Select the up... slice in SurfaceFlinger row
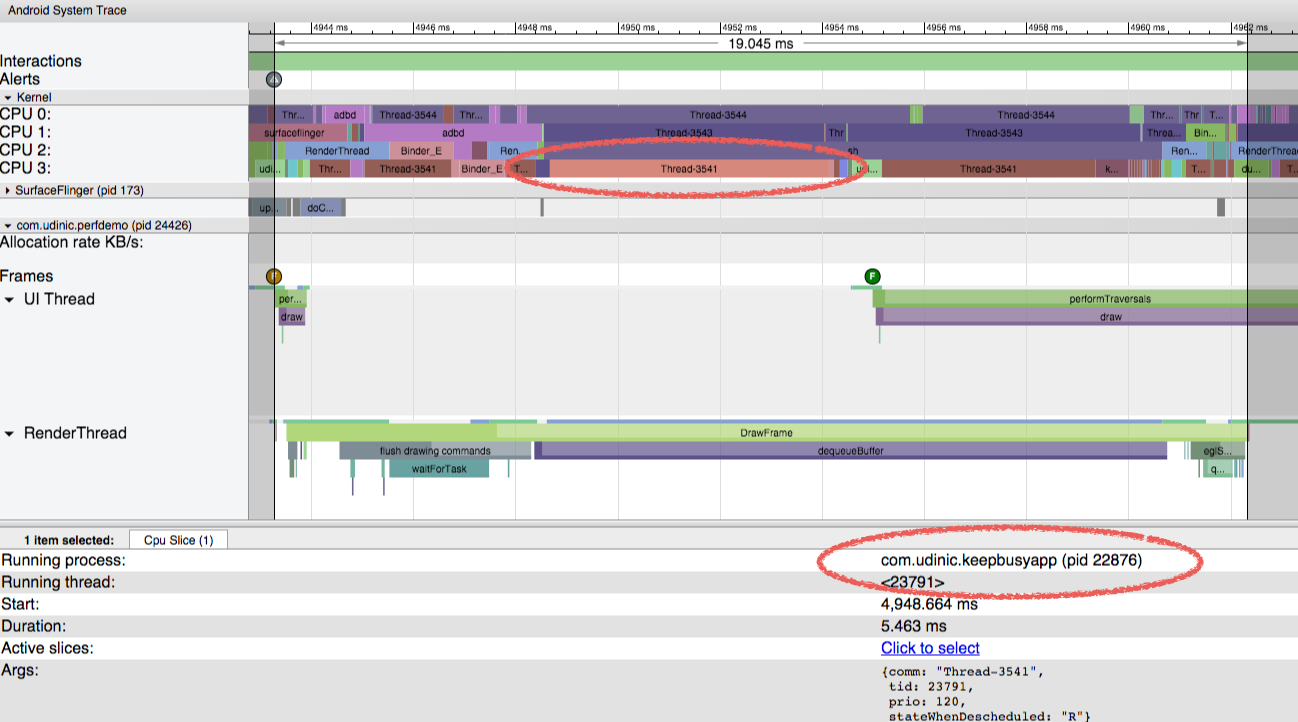Image resolution: width=1298 pixels, height=722 pixels. click(269, 208)
